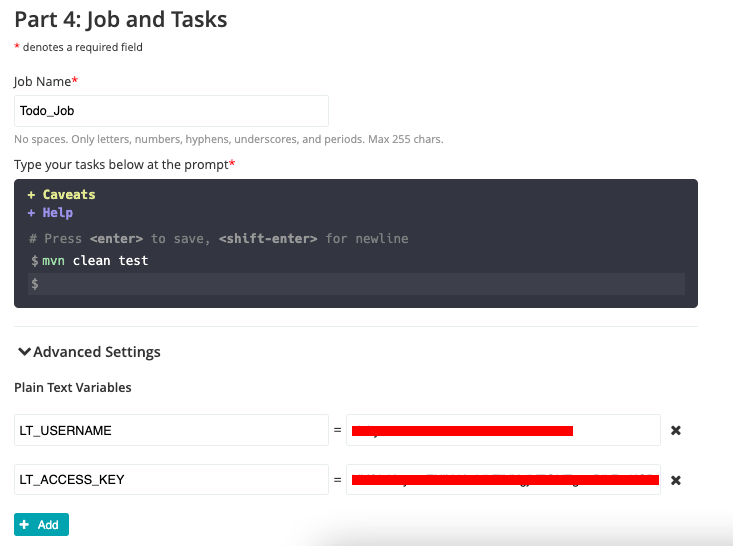Screen dimensions: 733x546
Task: Click the empty task prompt line
Action: pyautogui.click(x=360, y=284)
